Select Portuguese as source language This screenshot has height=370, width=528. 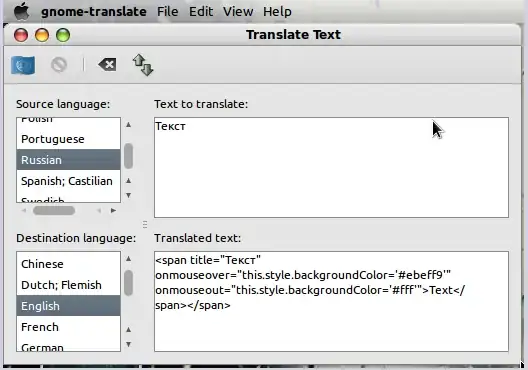click(68, 139)
